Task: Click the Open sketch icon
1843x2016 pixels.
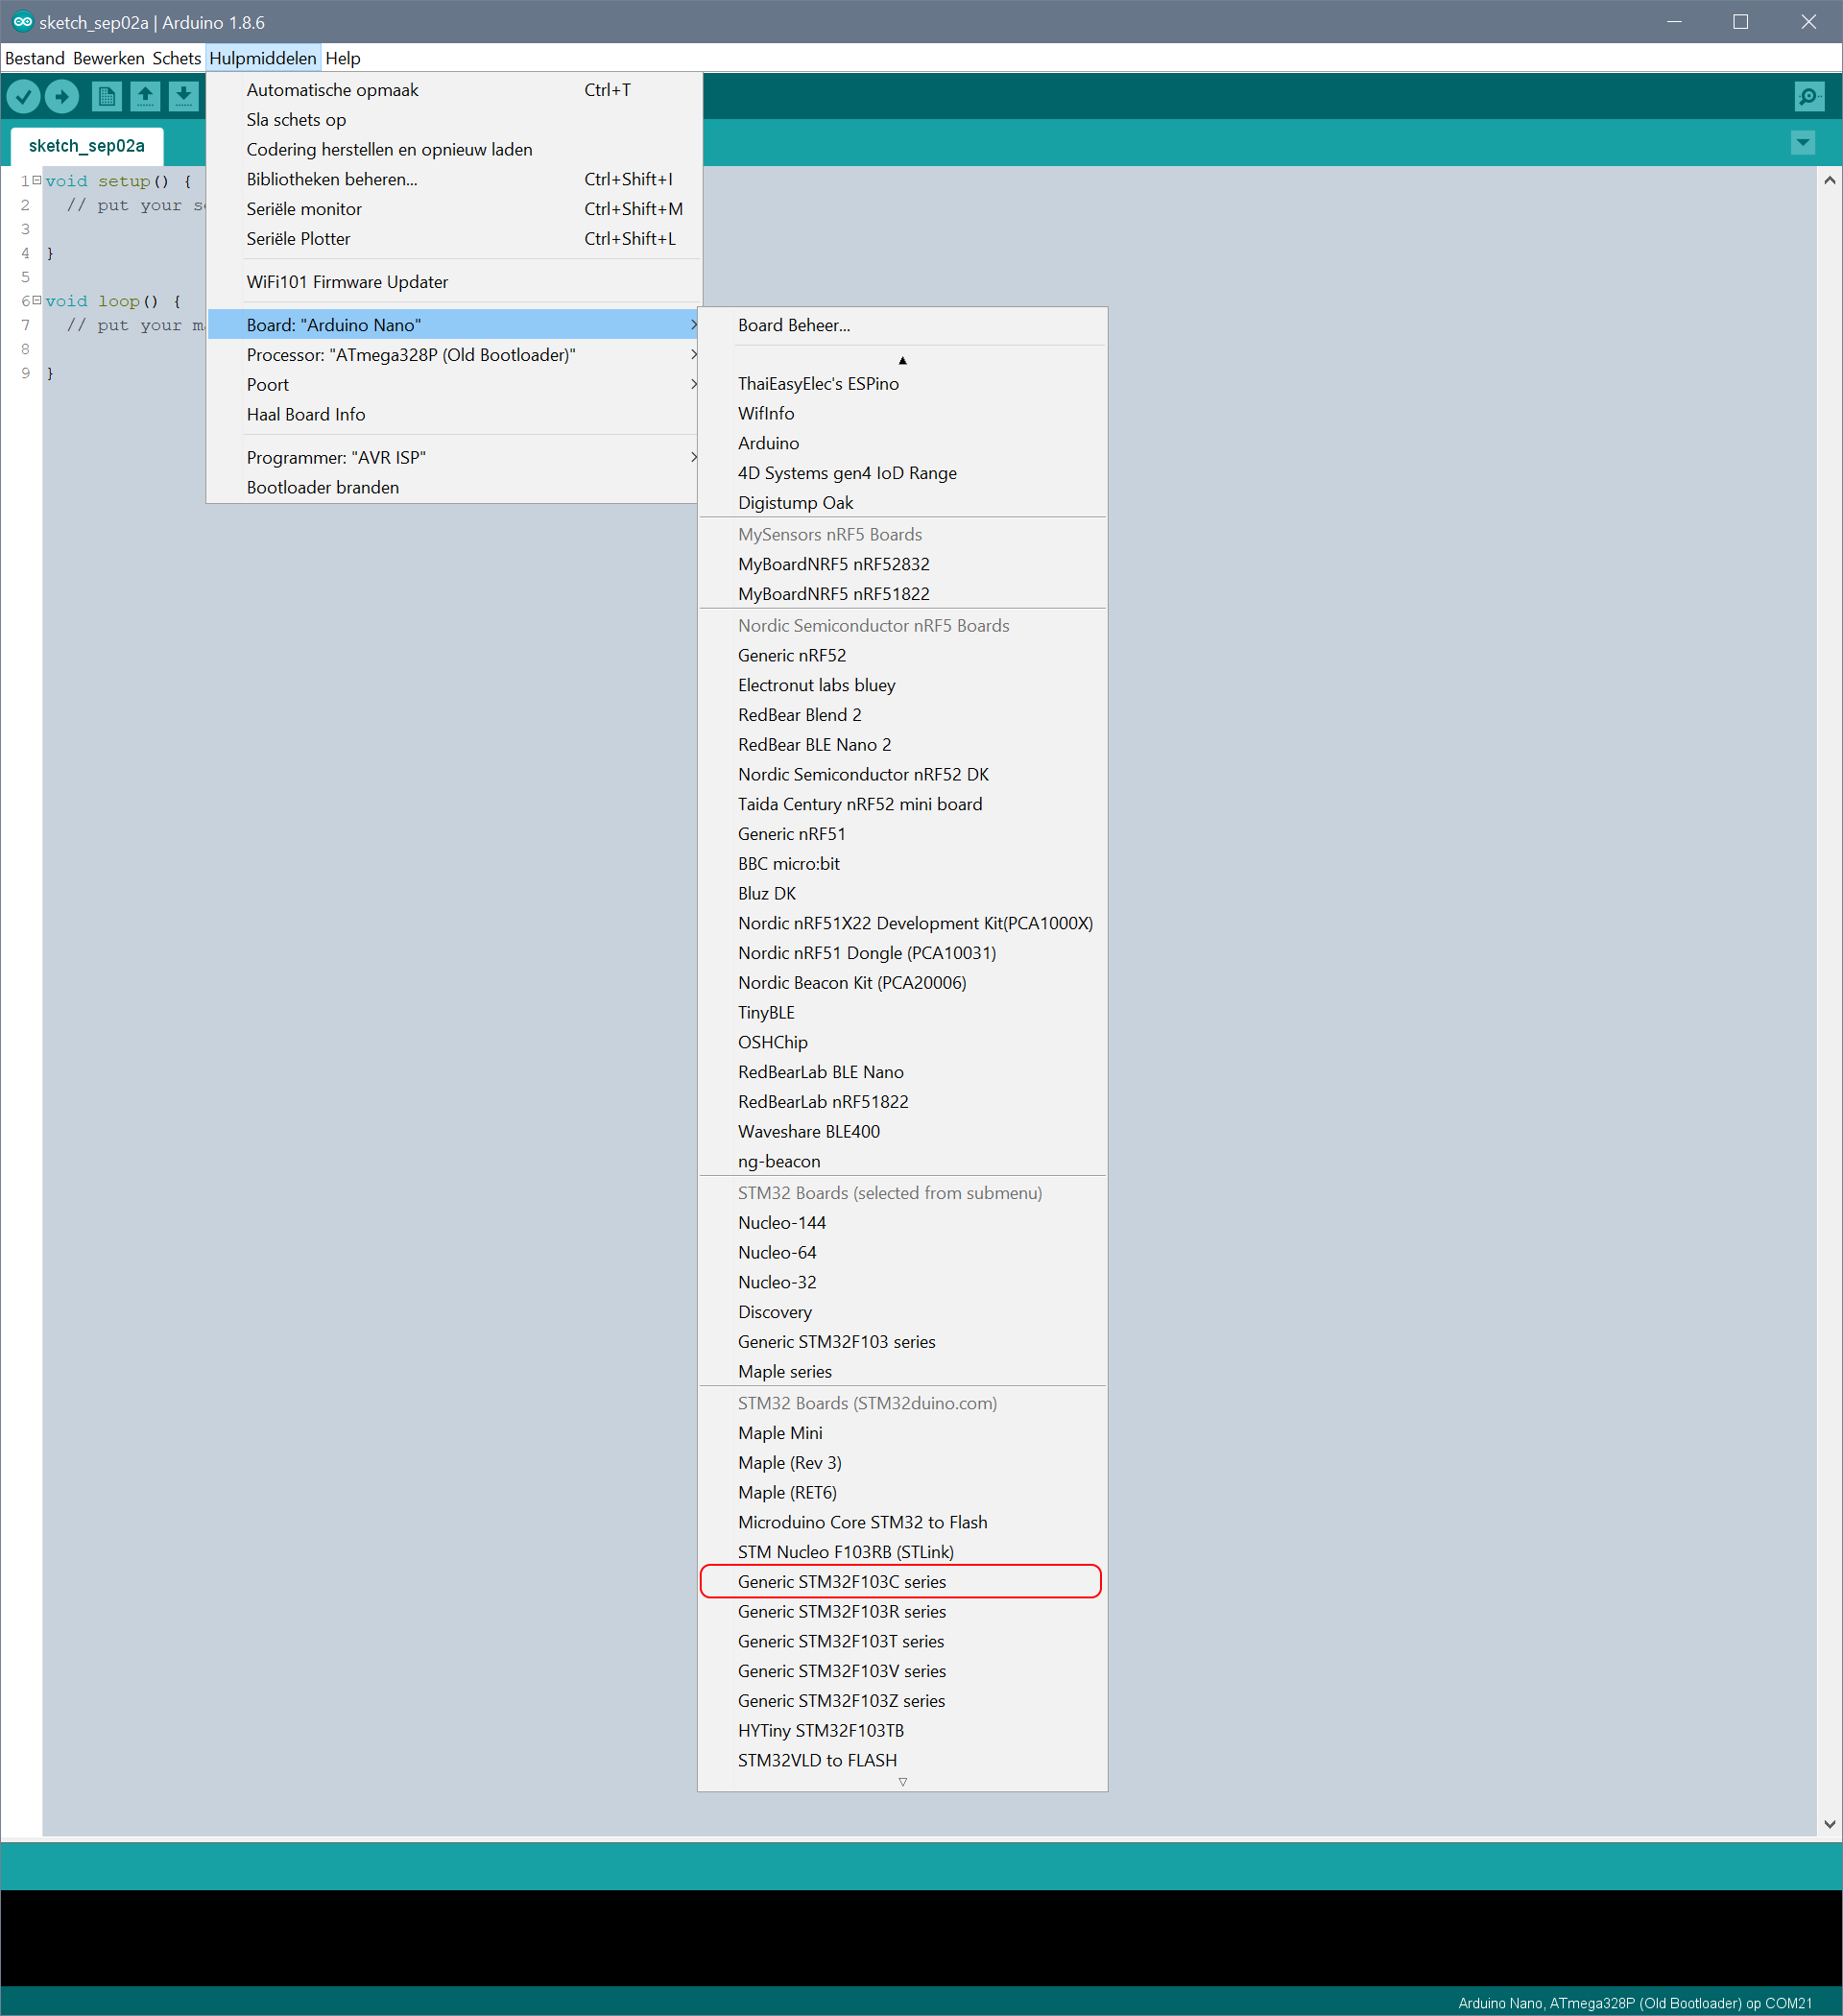Action: [x=145, y=96]
